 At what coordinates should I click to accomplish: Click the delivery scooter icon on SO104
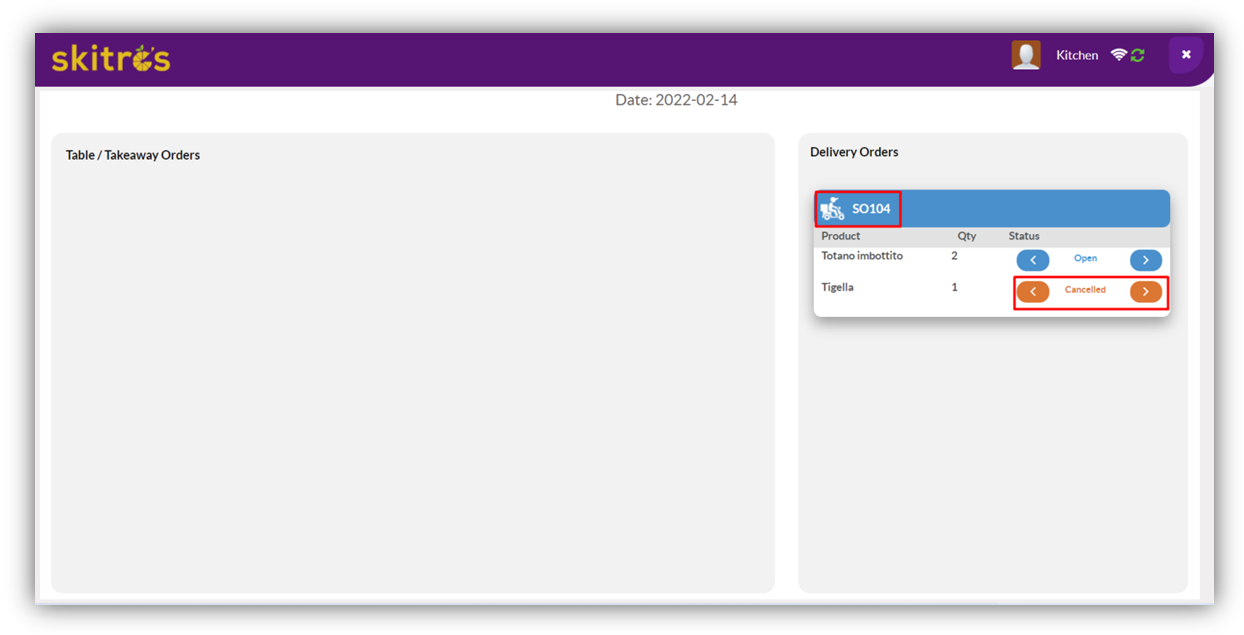(831, 209)
